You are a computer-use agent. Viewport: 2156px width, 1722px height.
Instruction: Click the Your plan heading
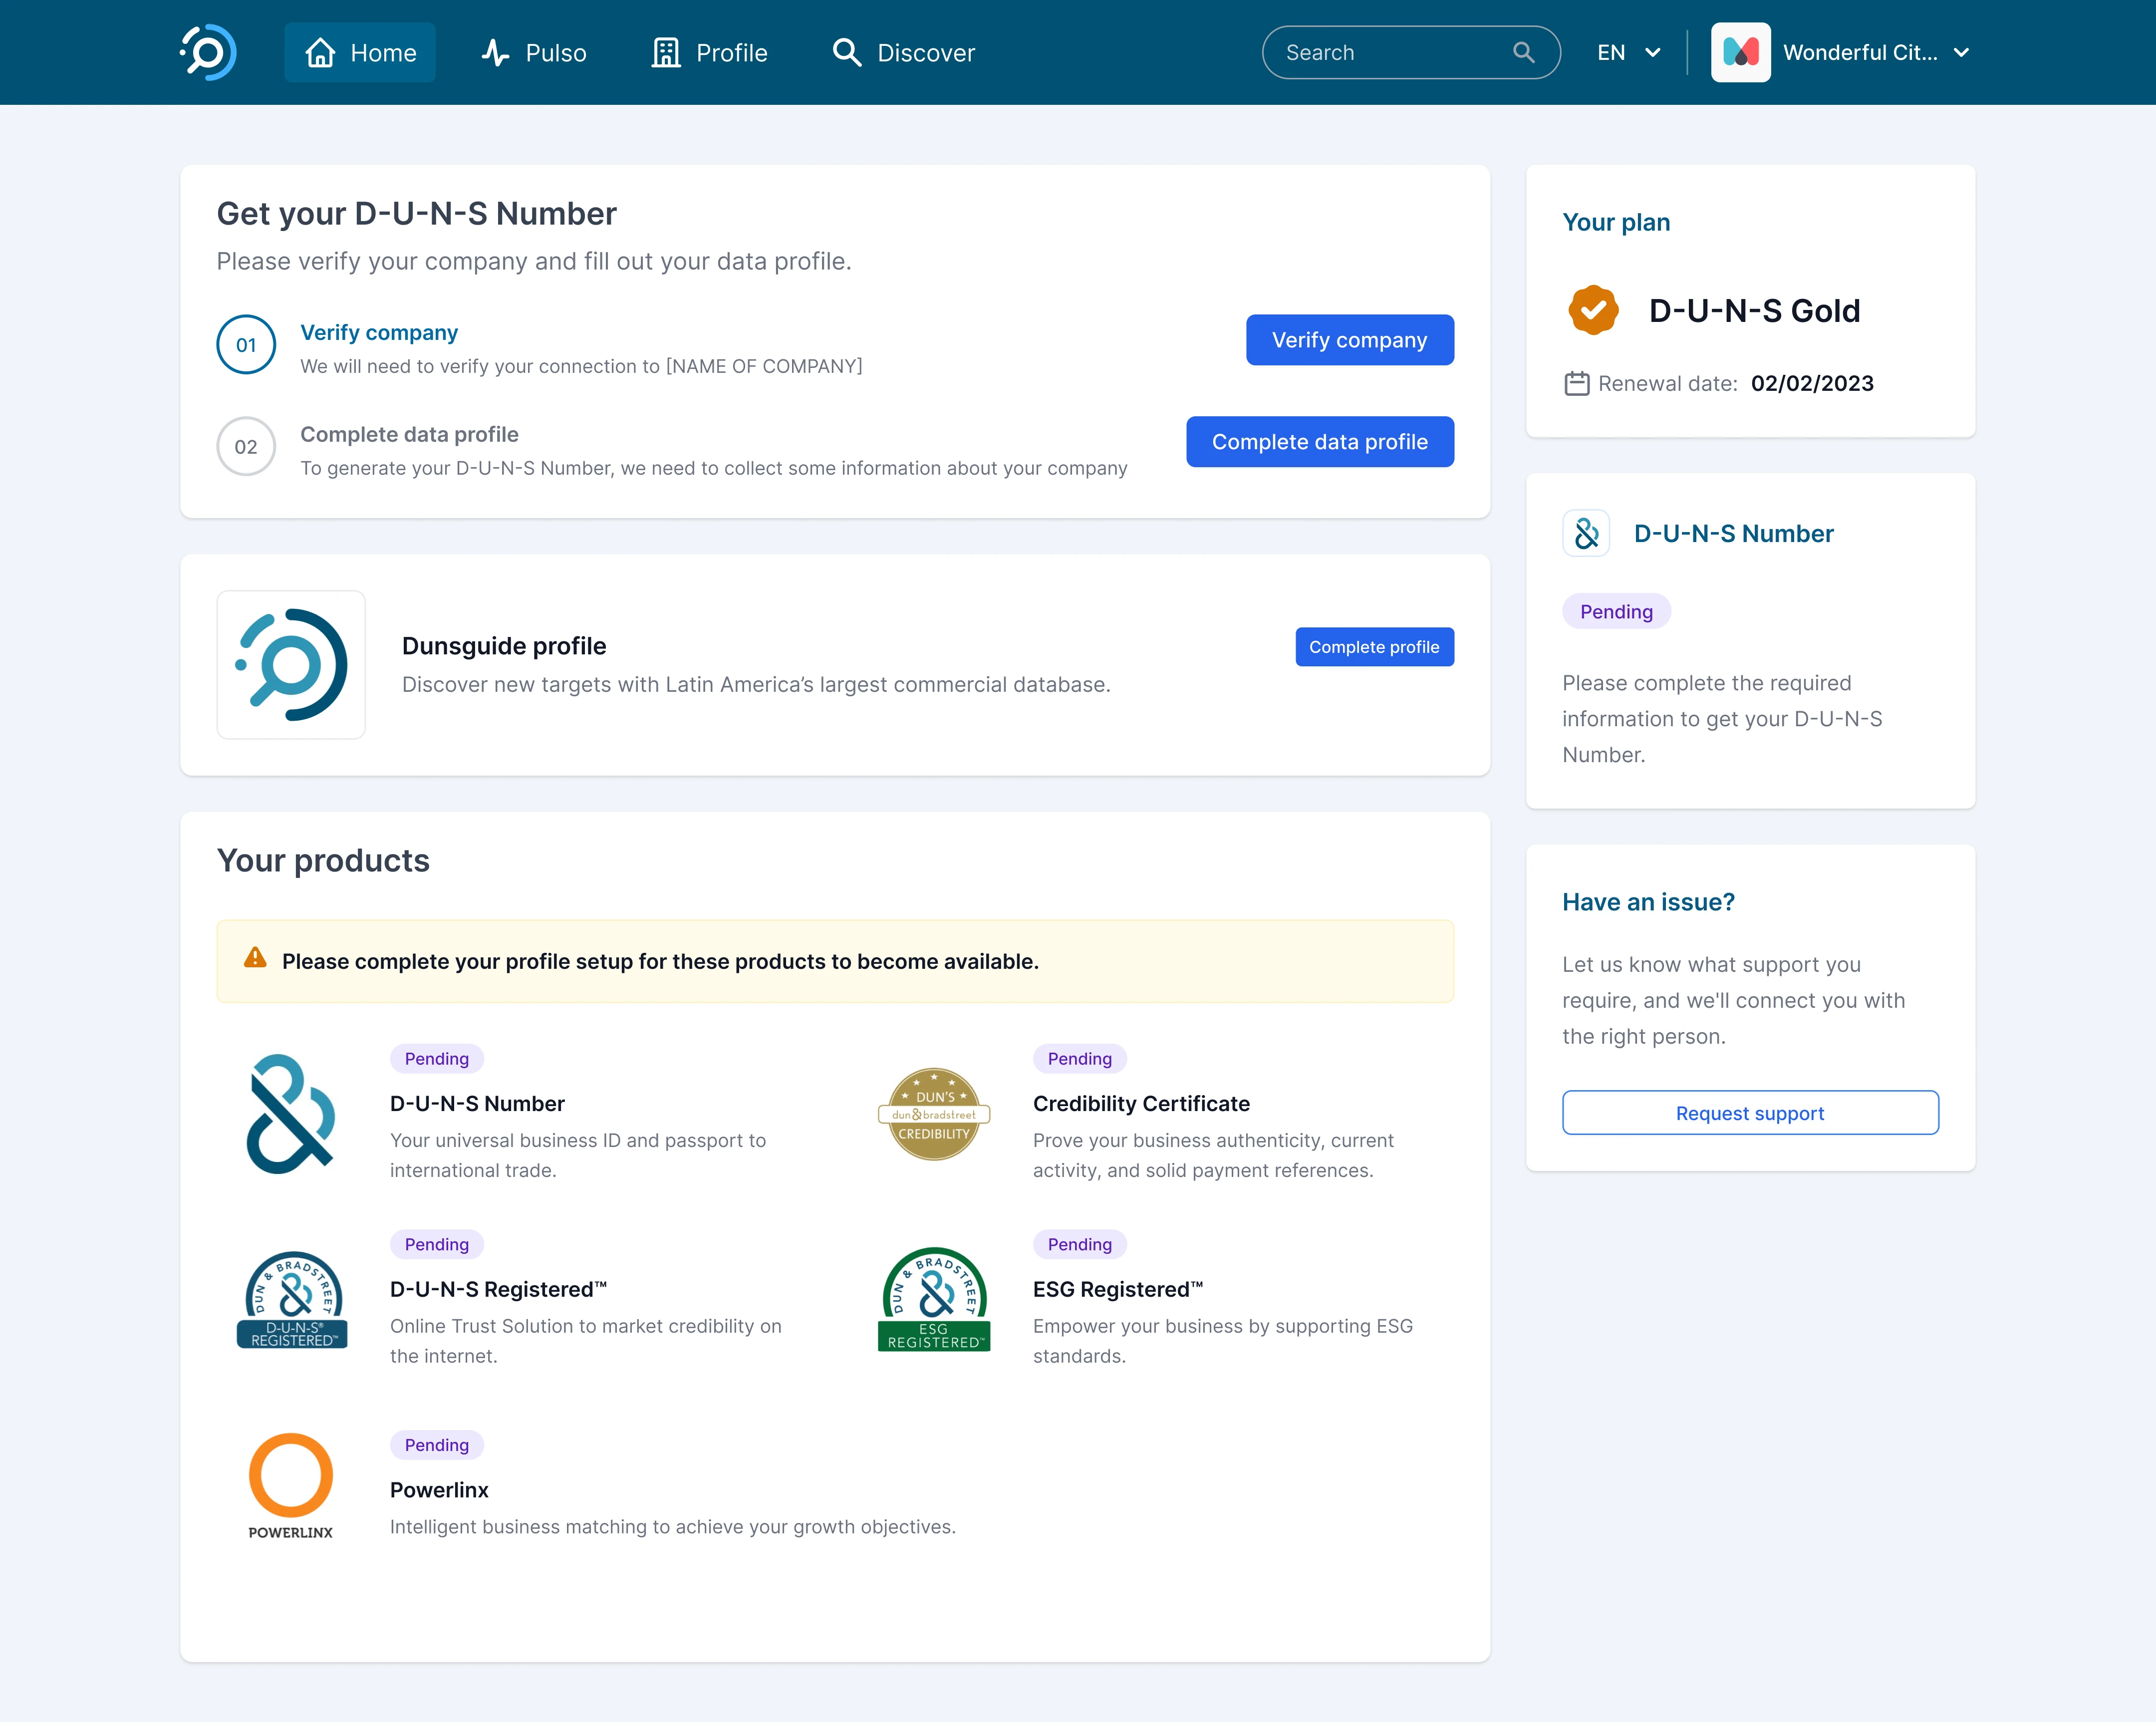click(1616, 222)
